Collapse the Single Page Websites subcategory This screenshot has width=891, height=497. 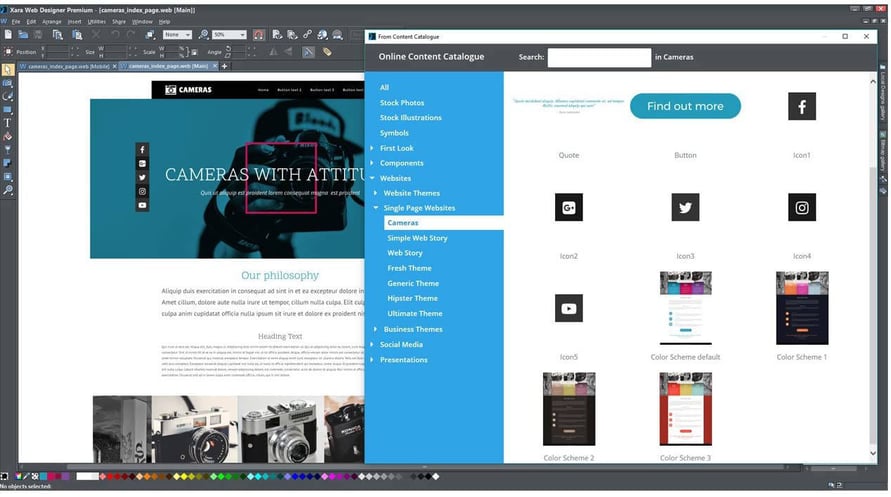coord(376,208)
